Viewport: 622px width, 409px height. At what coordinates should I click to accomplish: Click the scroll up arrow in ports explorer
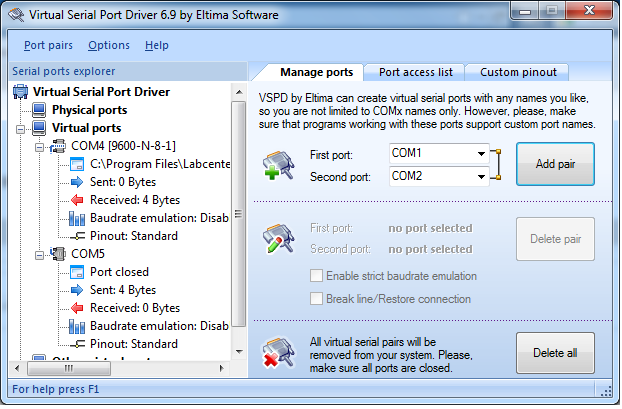pyautogui.click(x=239, y=92)
